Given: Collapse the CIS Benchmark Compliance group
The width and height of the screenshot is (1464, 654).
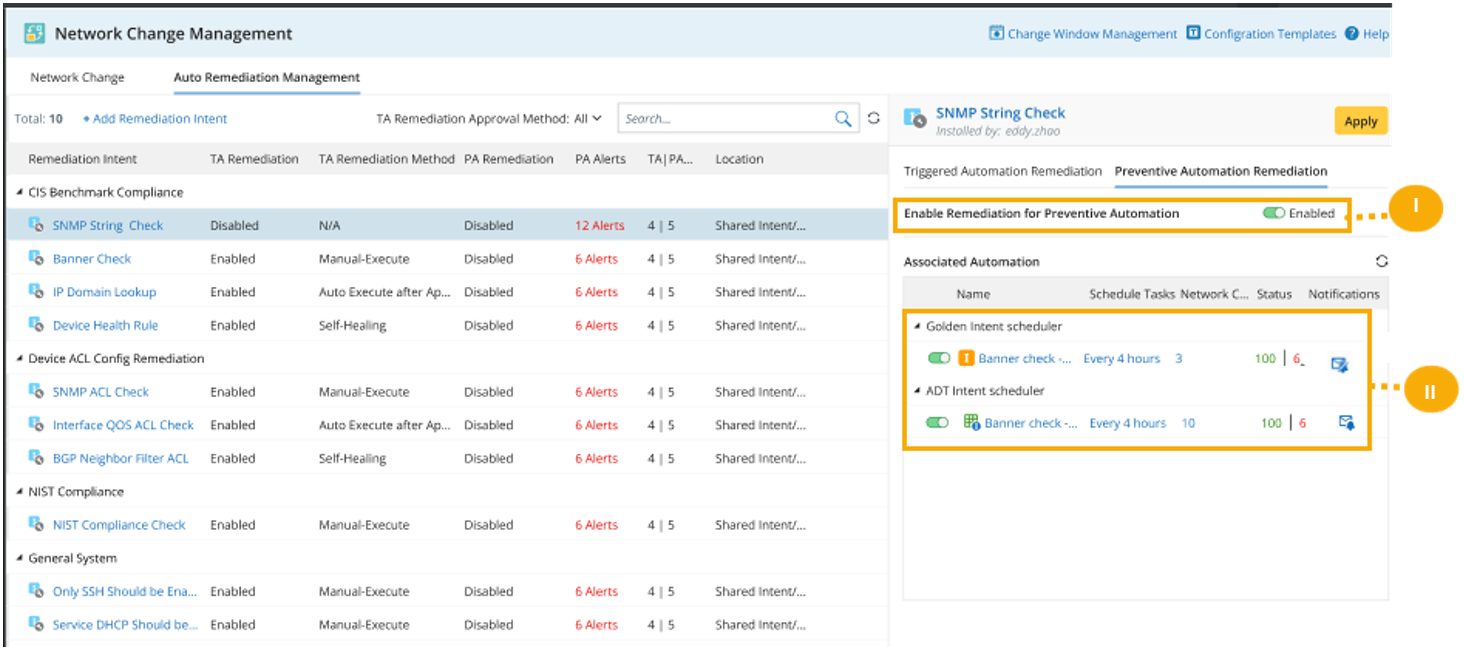Looking at the screenshot, I should (x=20, y=192).
